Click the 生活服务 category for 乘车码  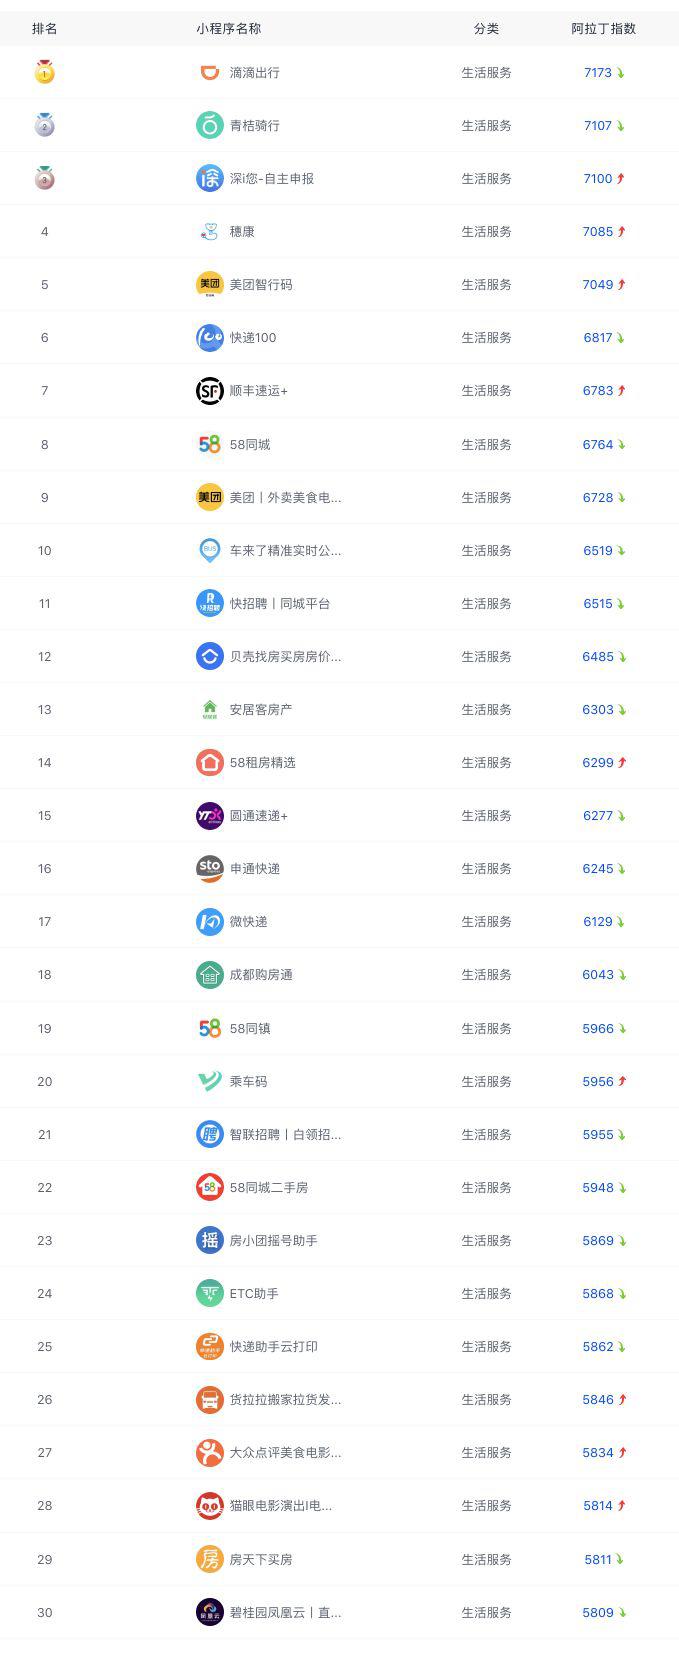pos(486,1082)
